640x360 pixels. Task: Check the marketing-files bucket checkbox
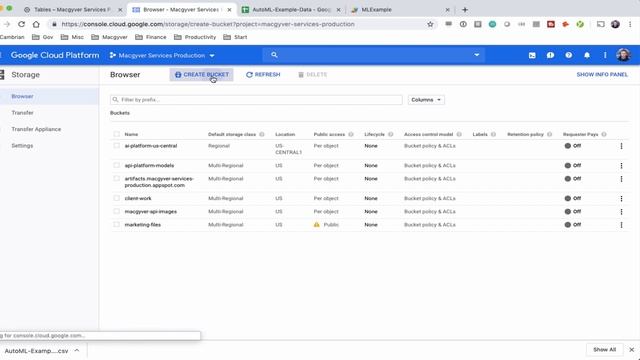pyautogui.click(x=117, y=224)
